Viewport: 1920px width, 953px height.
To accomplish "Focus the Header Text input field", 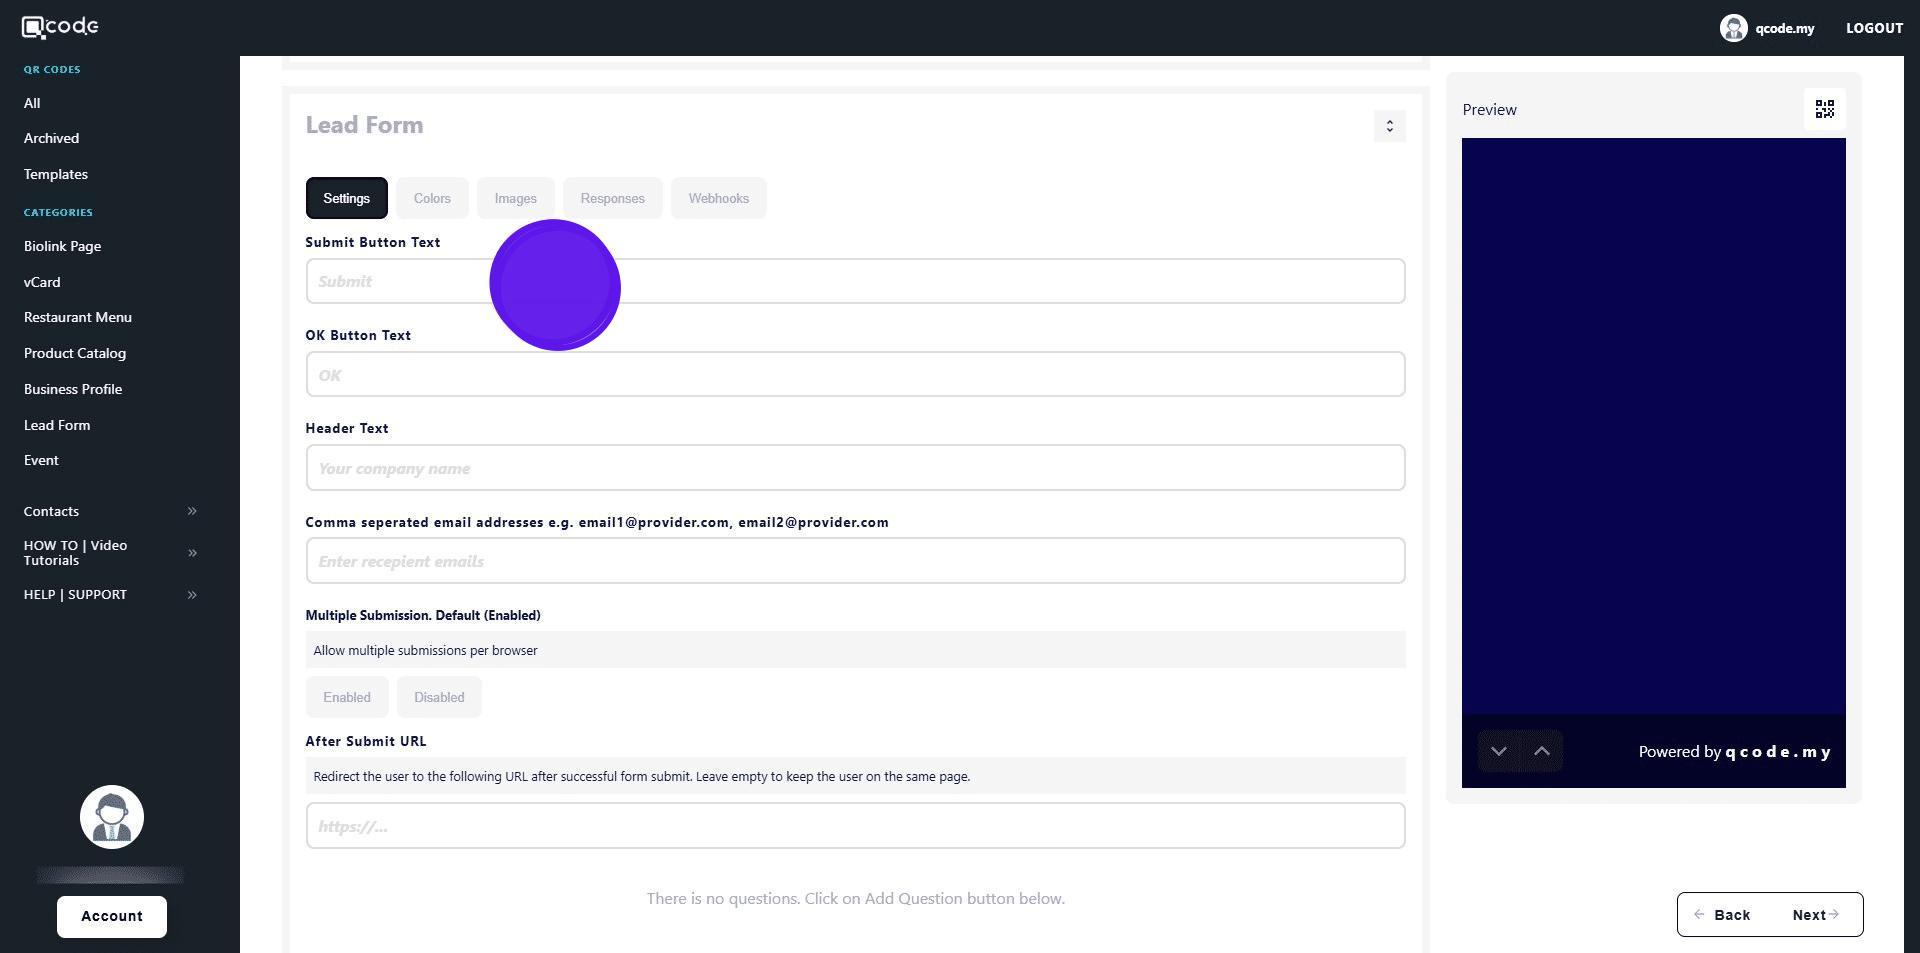I will pyautogui.click(x=855, y=468).
